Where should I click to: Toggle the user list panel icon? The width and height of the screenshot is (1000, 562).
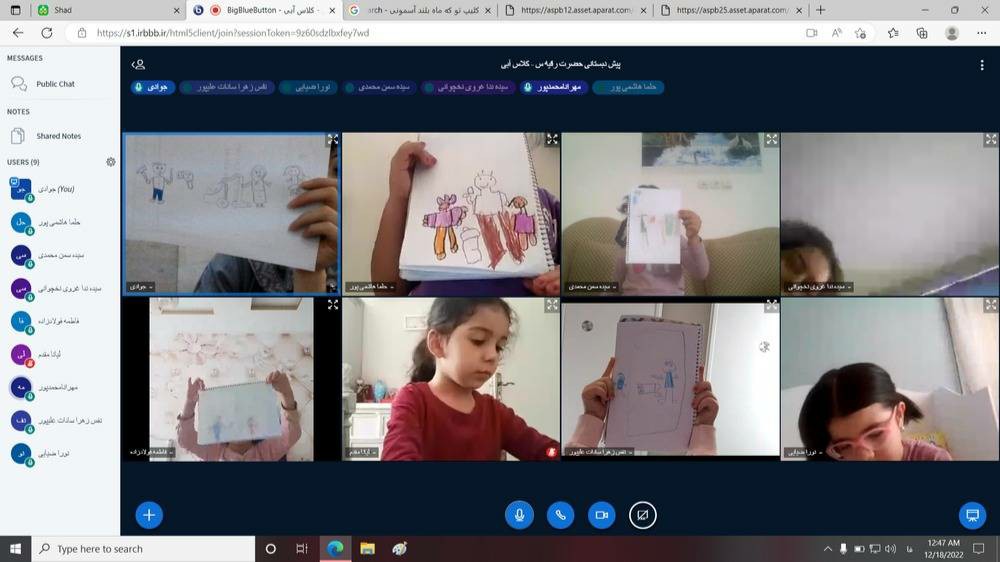tap(139, 64)
